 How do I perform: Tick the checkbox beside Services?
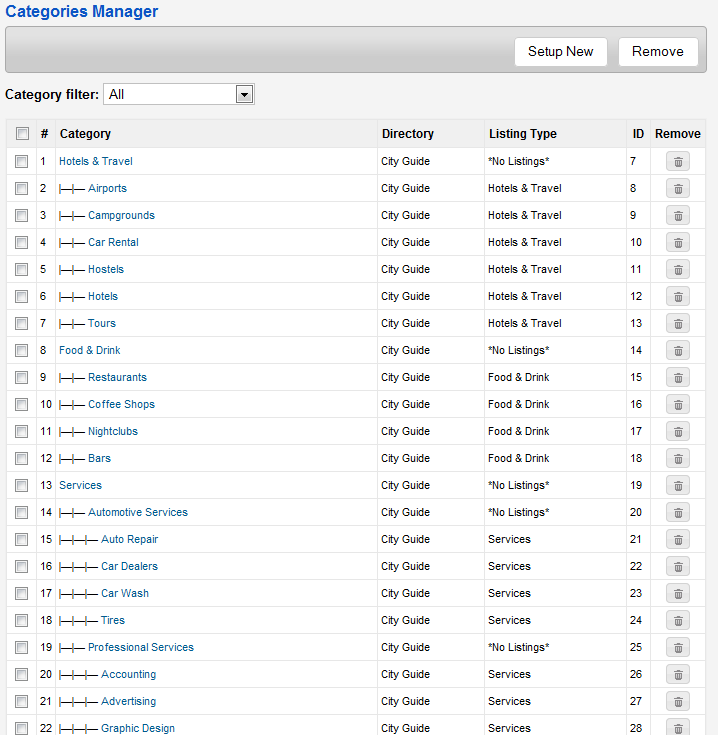click(x=22, y=485)
